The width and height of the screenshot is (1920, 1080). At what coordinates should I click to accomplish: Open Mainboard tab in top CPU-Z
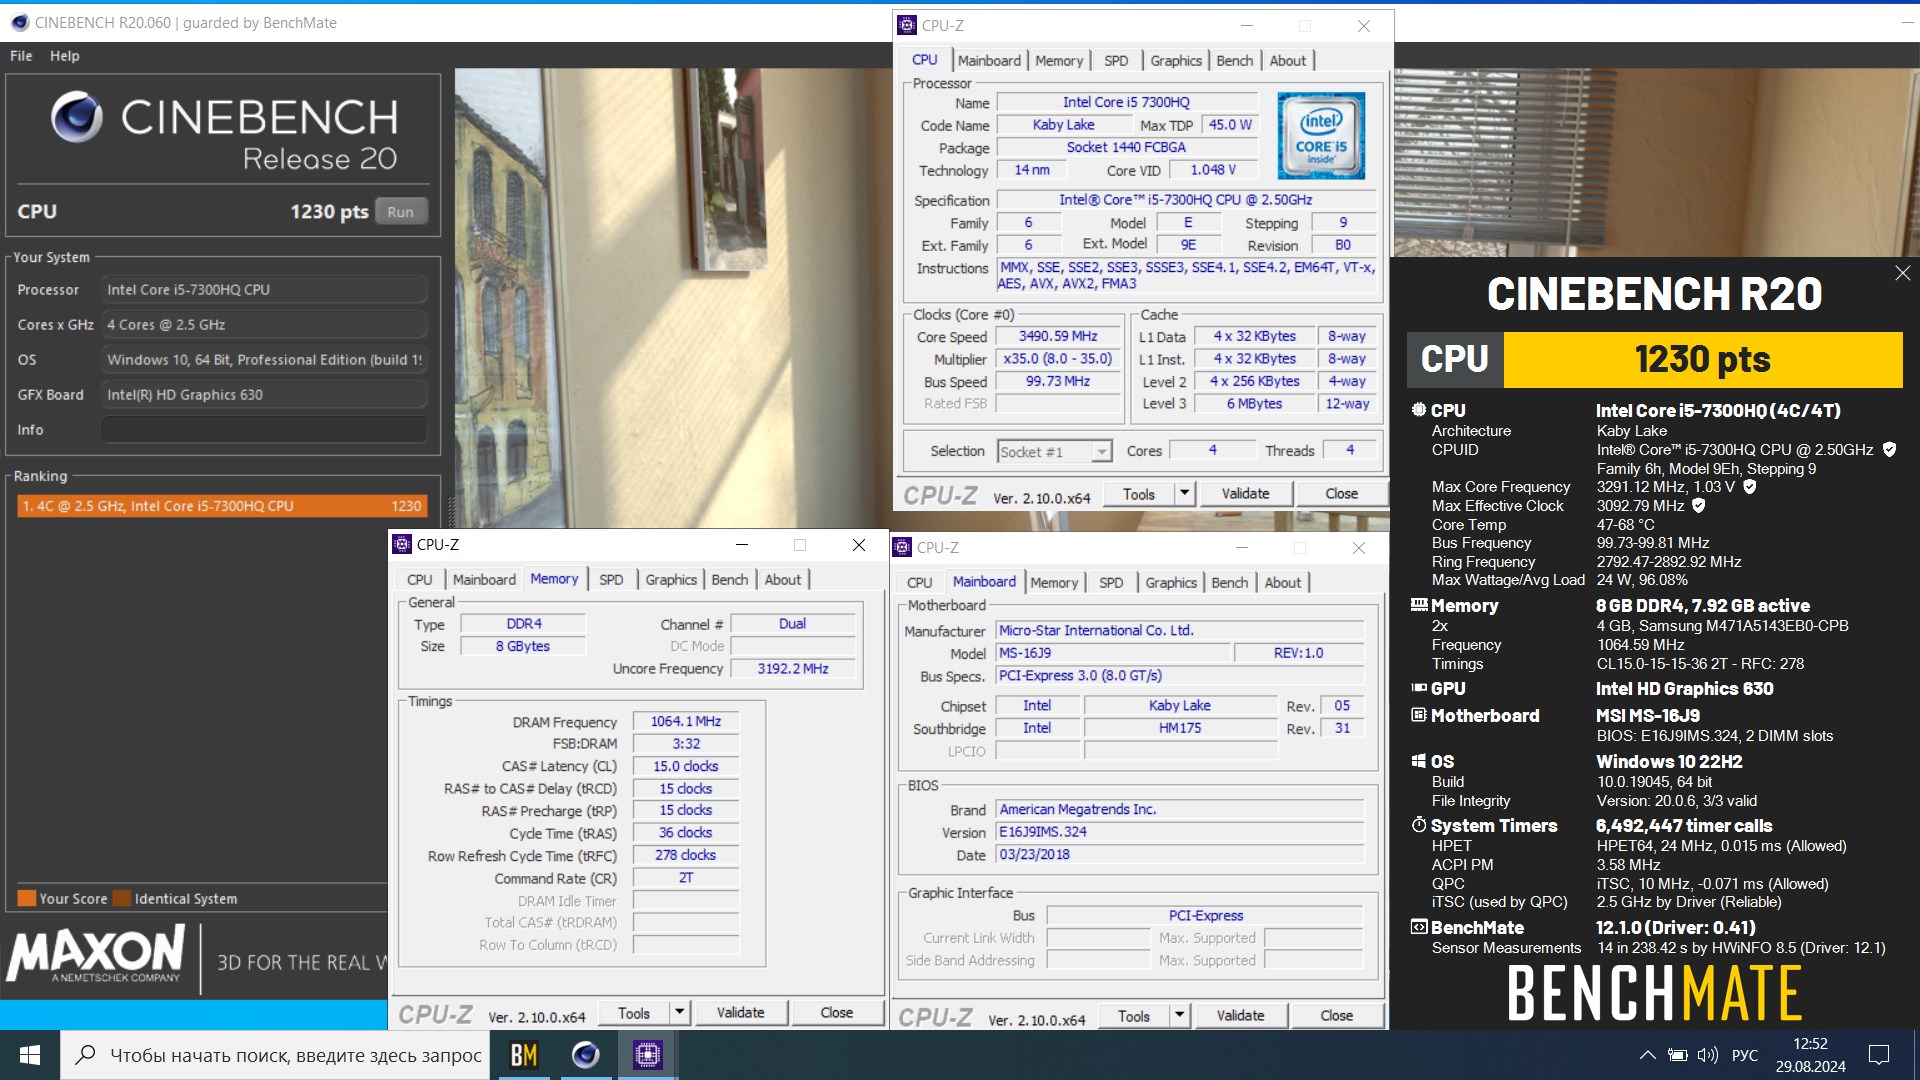[x=989, y=61]
